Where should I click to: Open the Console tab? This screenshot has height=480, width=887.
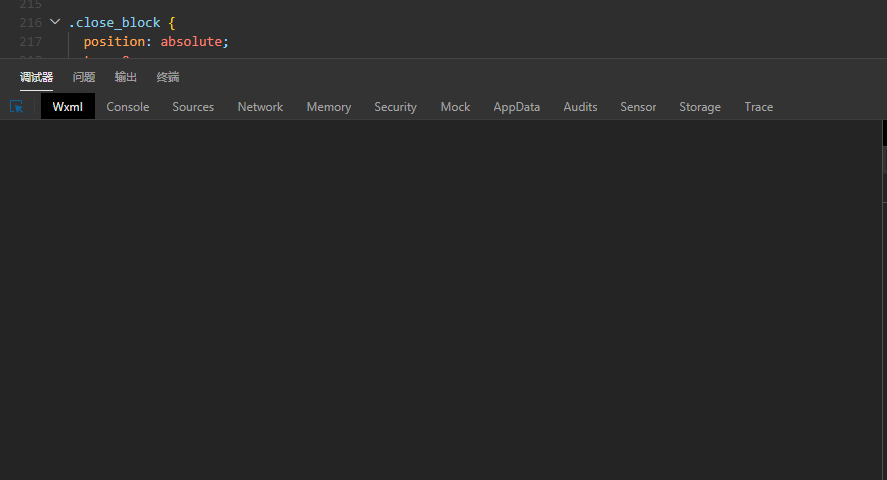click(128, 107)
